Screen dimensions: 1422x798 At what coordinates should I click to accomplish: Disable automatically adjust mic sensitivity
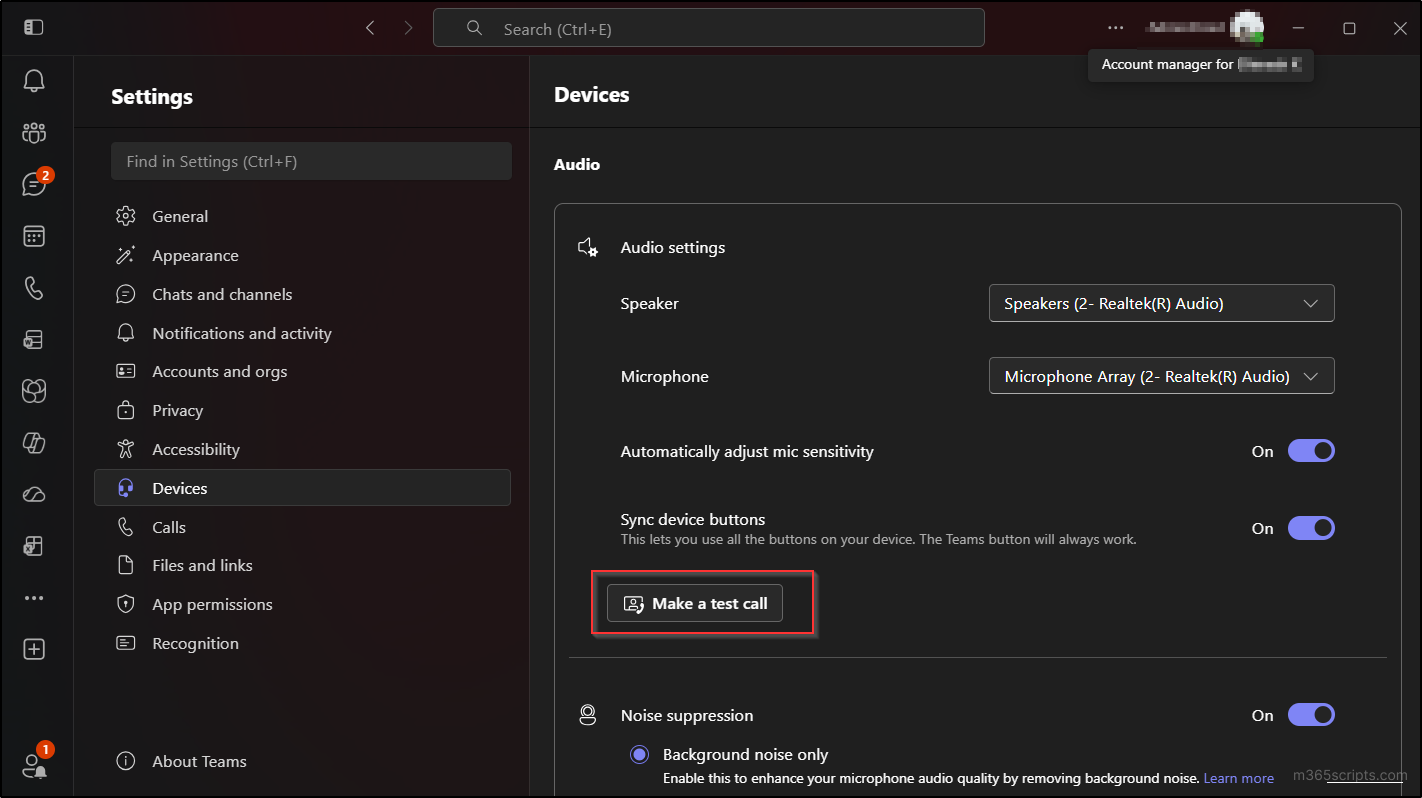click(1311, 451)
